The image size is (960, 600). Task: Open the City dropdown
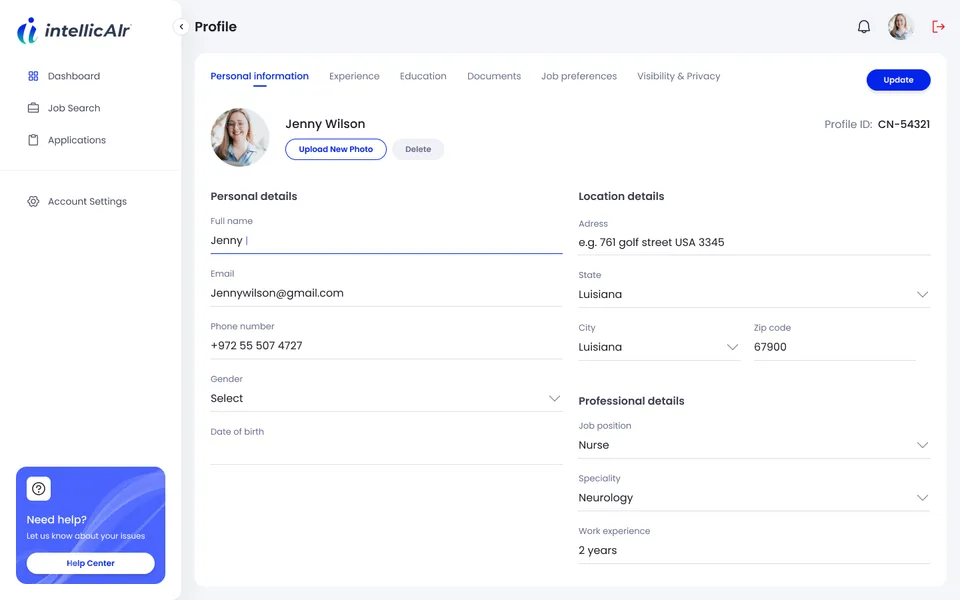pos(659,347)
